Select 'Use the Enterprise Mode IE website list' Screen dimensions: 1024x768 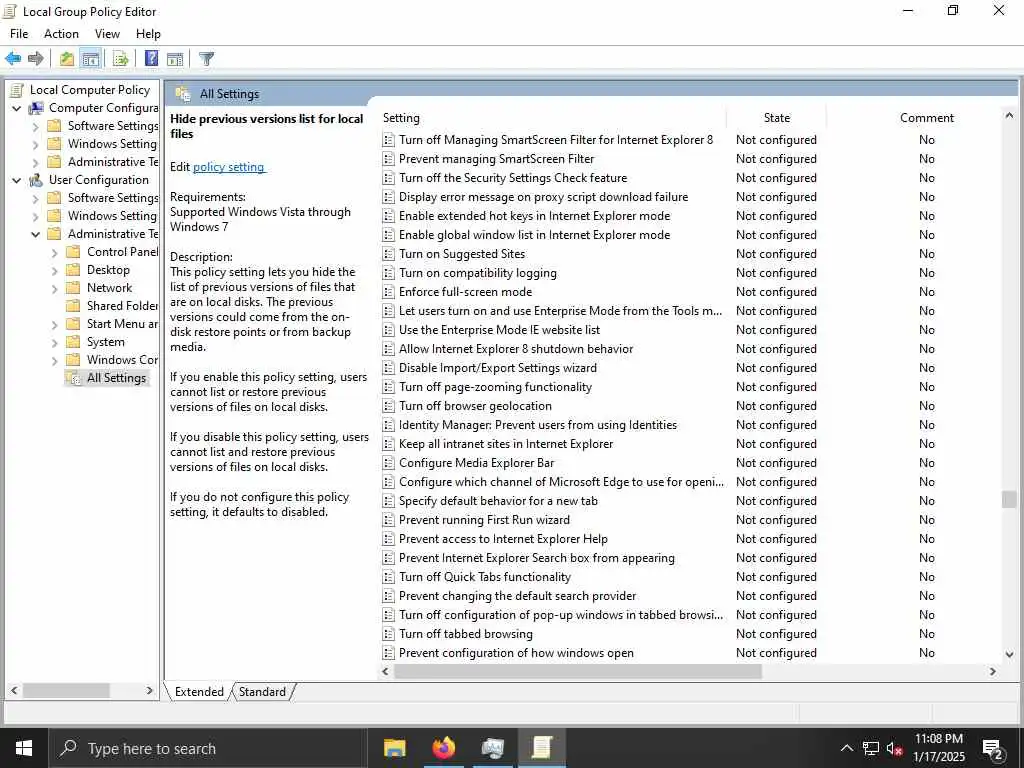tap(500, 330)
